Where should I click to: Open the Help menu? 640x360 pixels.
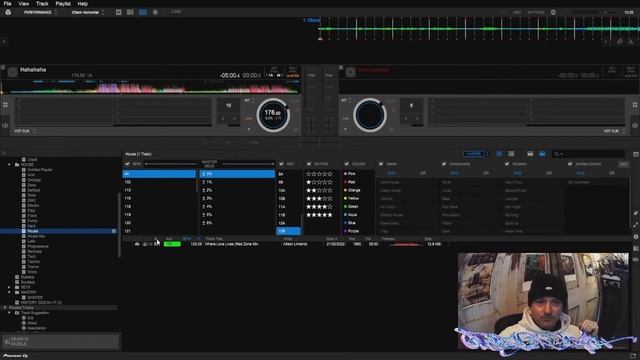pyautogui.click(x=82, y=4)
